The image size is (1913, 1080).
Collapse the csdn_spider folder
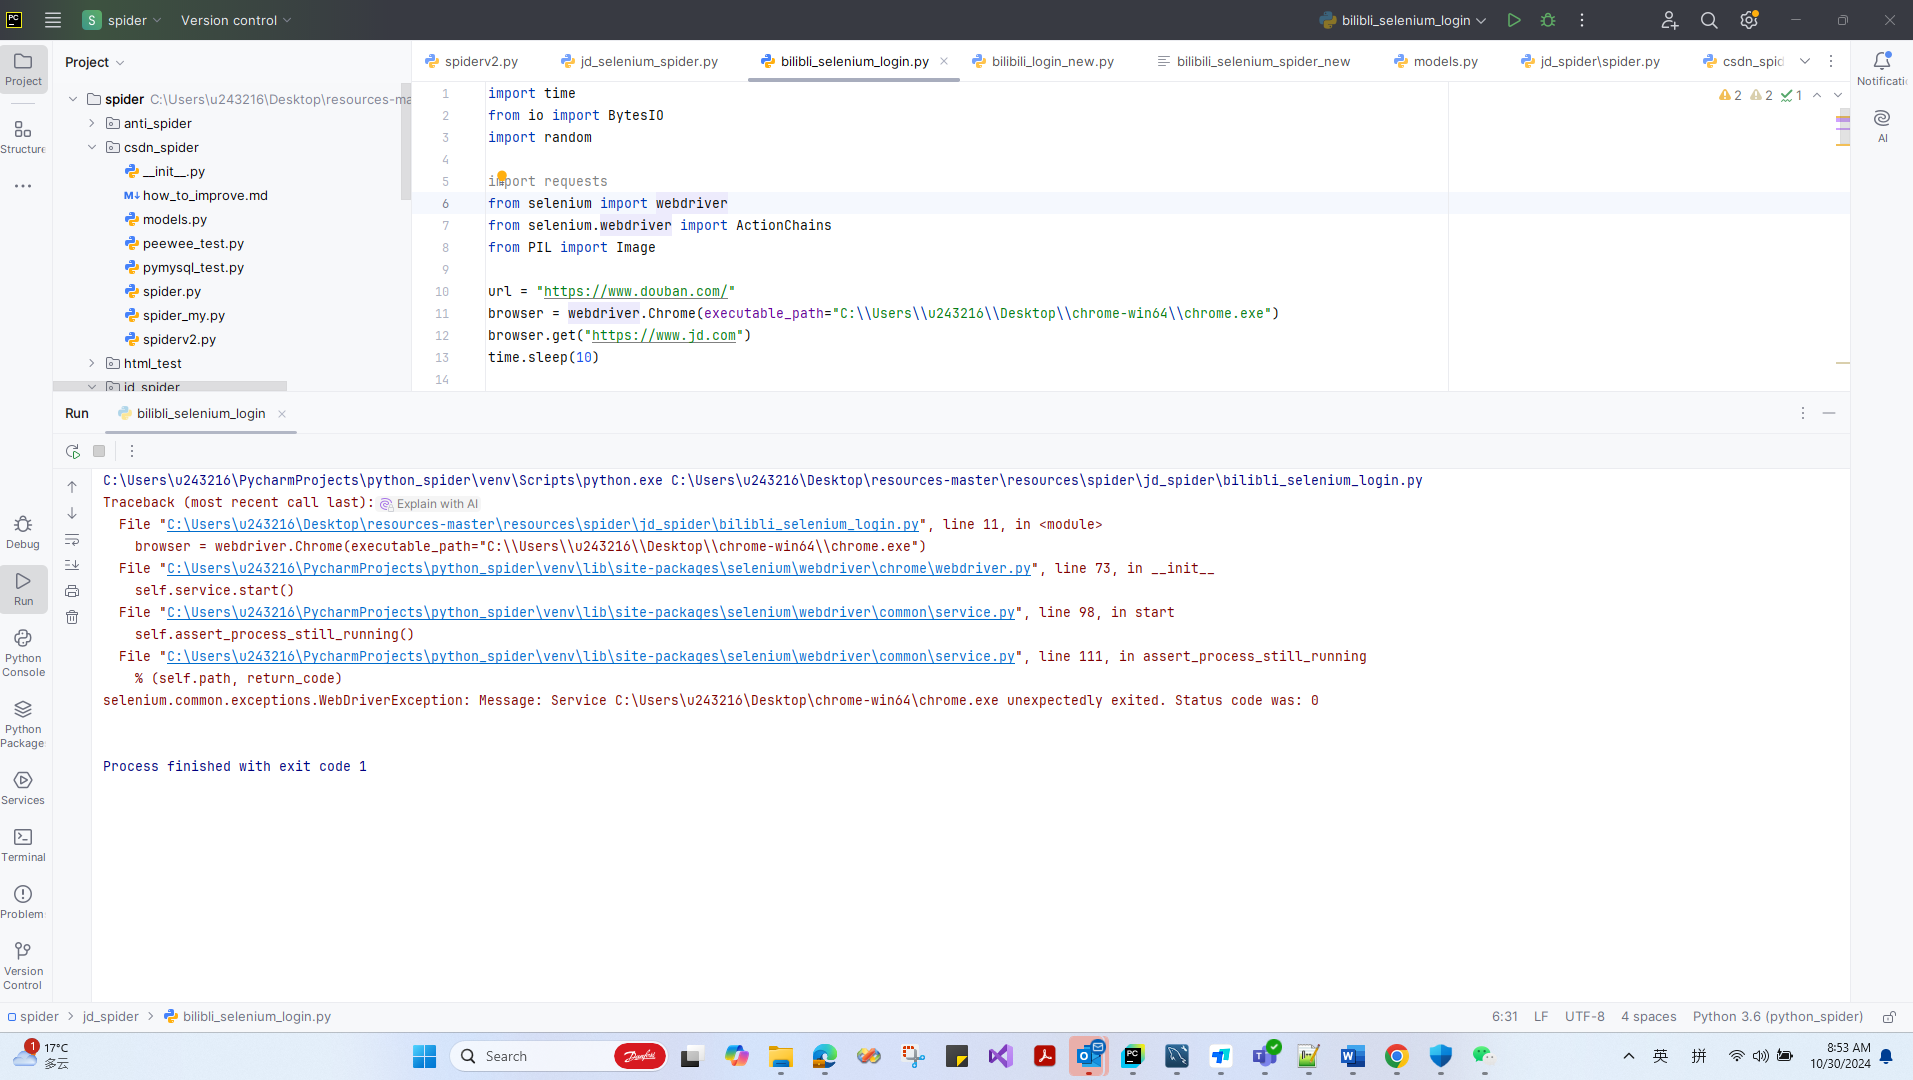pyautogui.click(x=92, y=147)
